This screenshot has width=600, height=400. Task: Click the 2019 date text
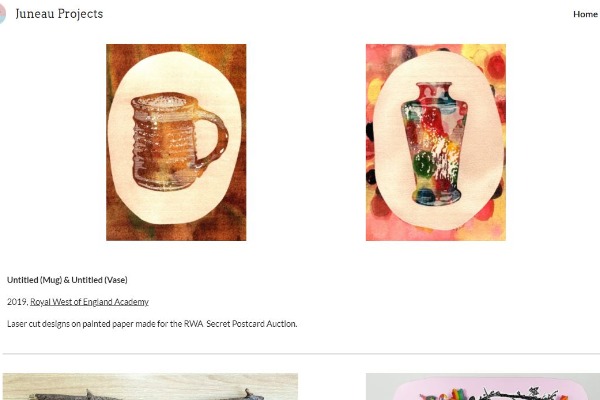17,302
